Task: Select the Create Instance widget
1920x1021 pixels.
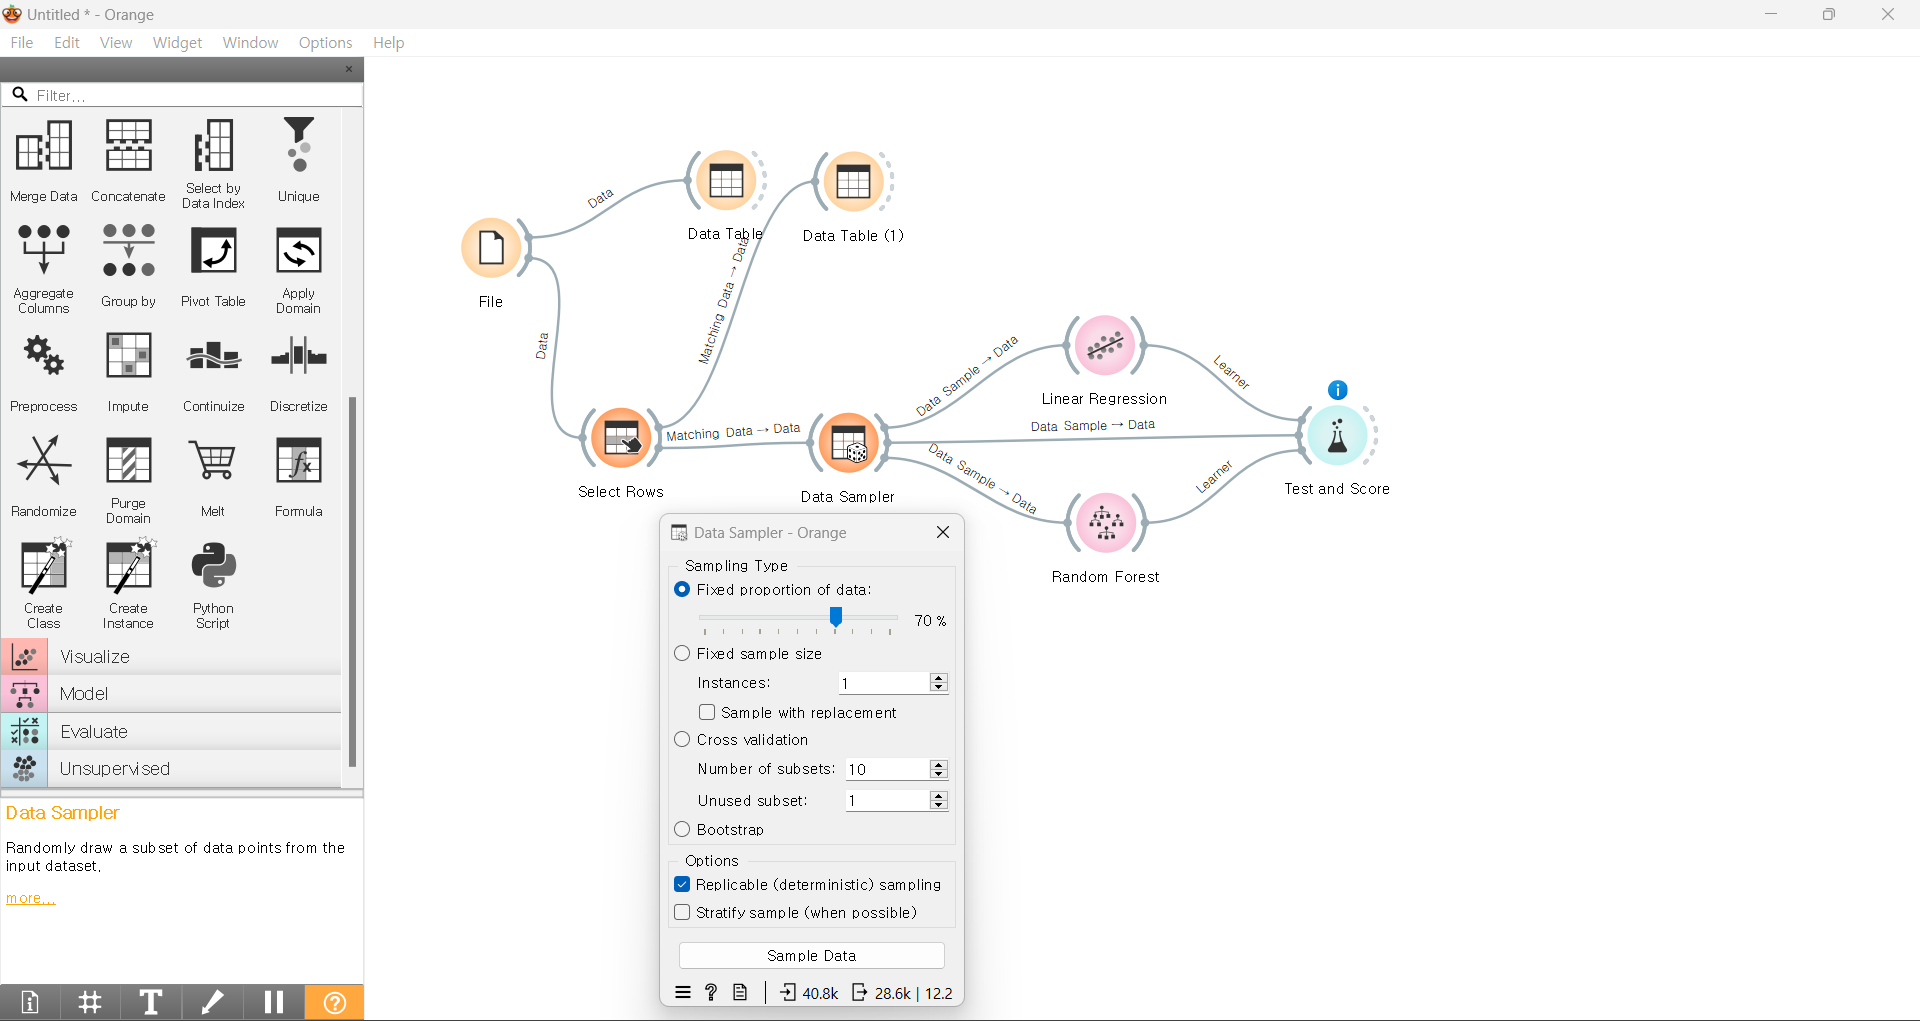Action: tap(128, 583)
